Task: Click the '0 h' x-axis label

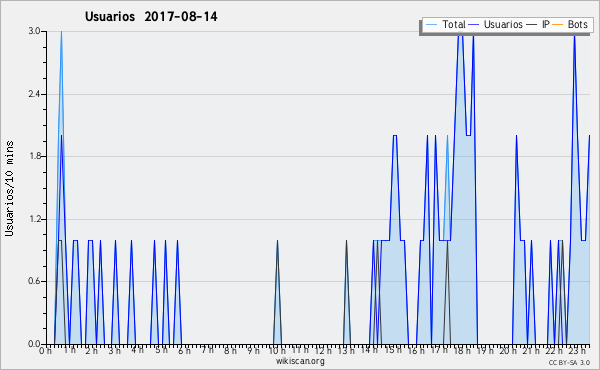Action: (x=46, y=351)
